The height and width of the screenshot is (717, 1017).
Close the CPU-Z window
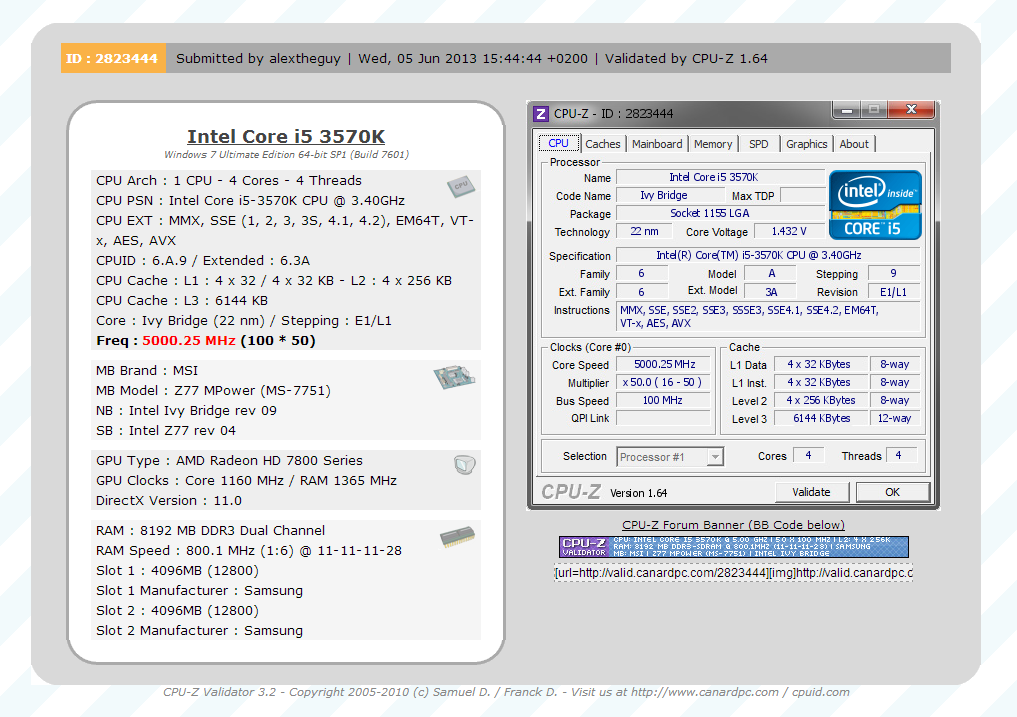pyautogui.click(x=911, y=110)
